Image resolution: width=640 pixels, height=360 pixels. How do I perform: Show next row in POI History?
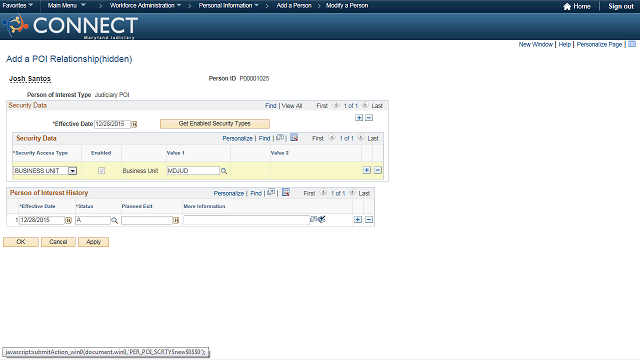point(352,193)
